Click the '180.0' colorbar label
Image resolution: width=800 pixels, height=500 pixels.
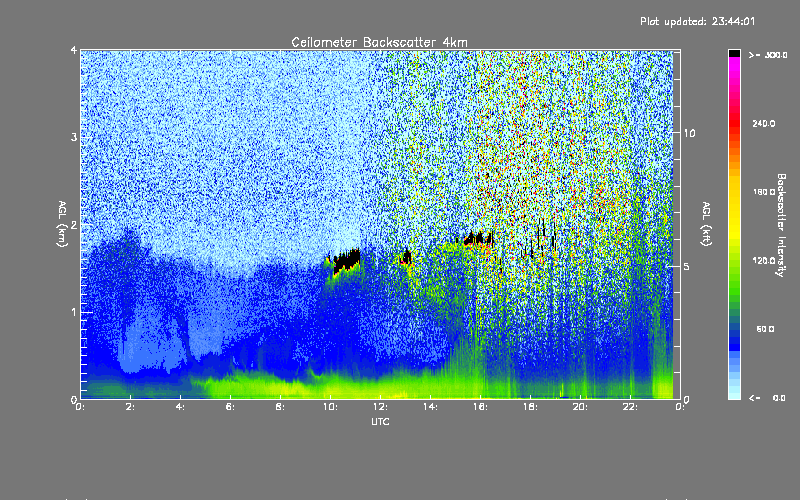(x=764, y=192)
